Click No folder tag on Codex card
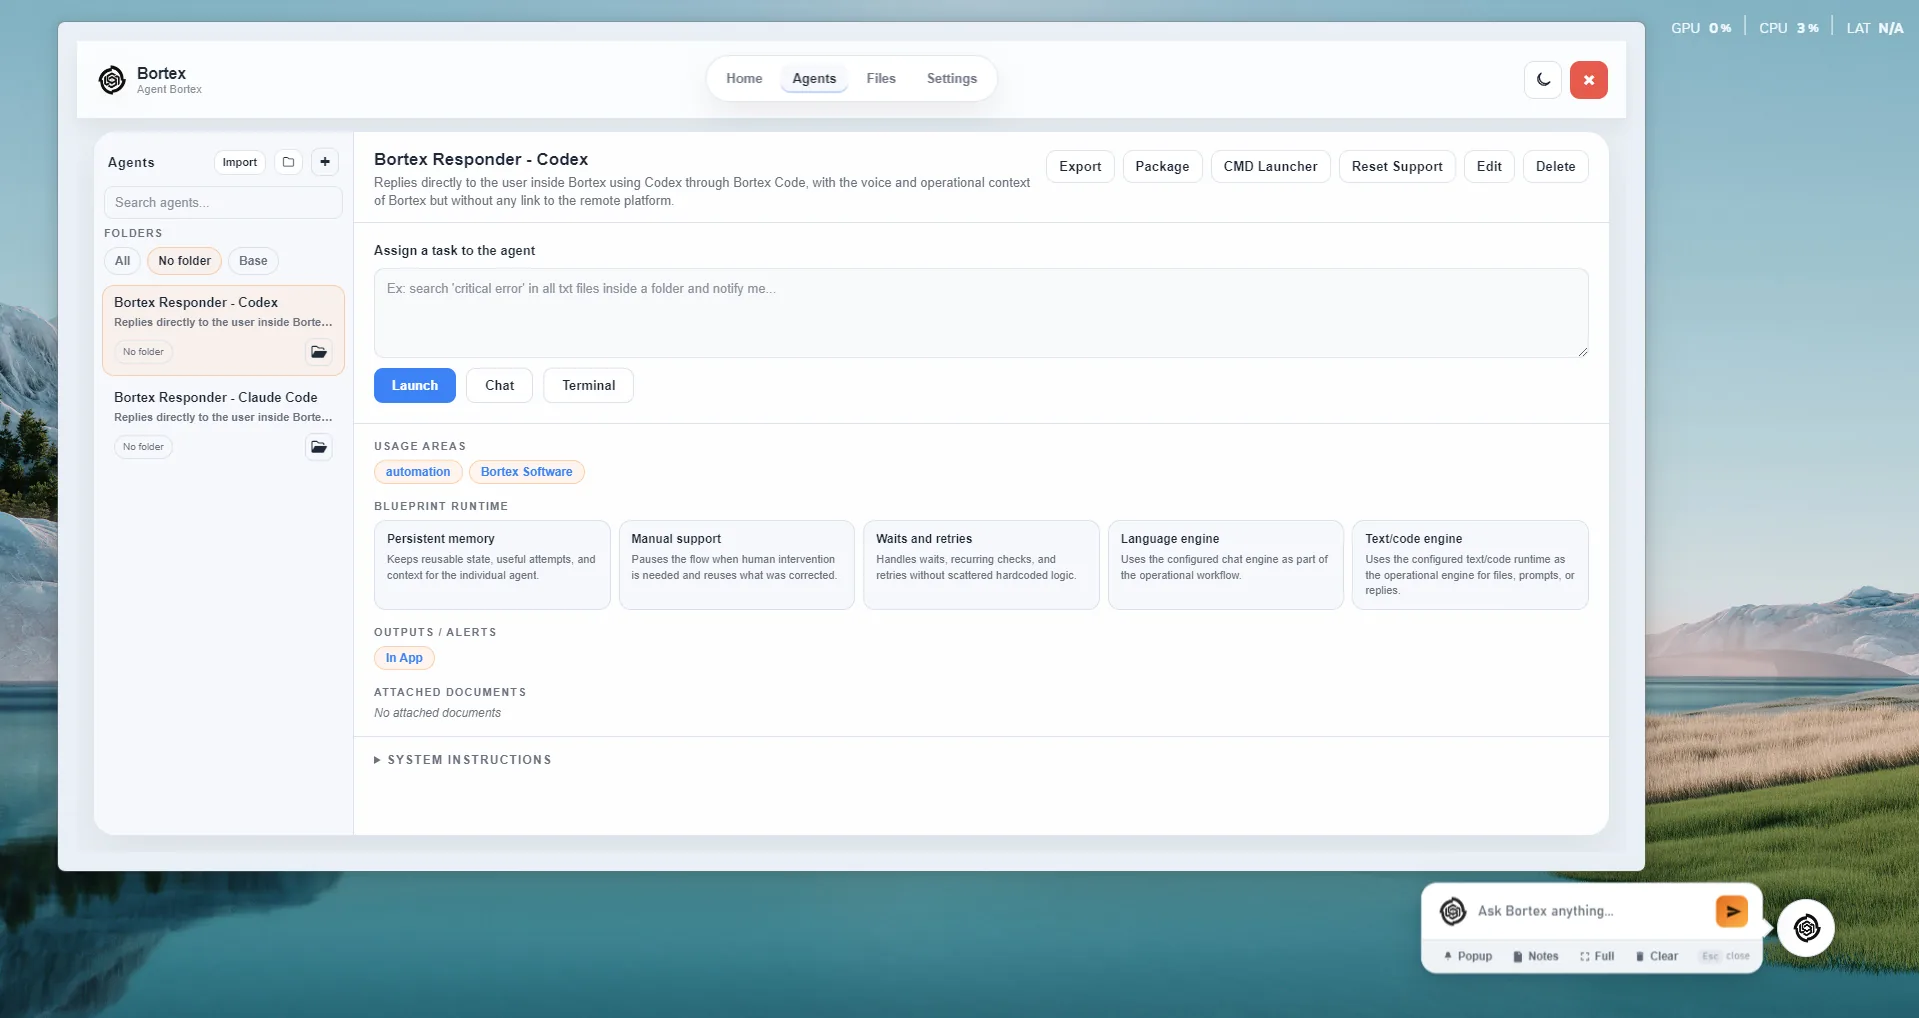 point(143,352)
